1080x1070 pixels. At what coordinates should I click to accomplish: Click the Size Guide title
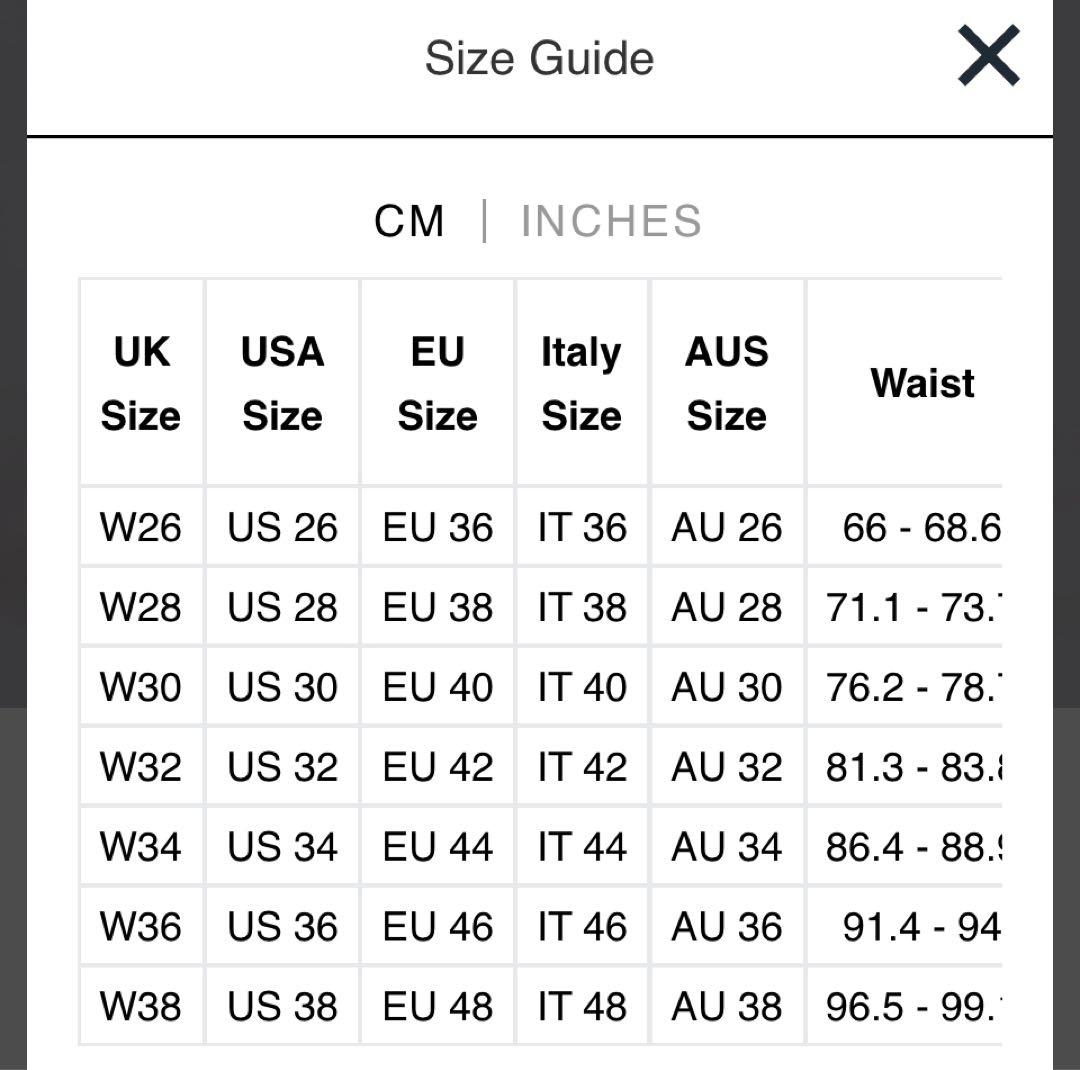point(539,58)
